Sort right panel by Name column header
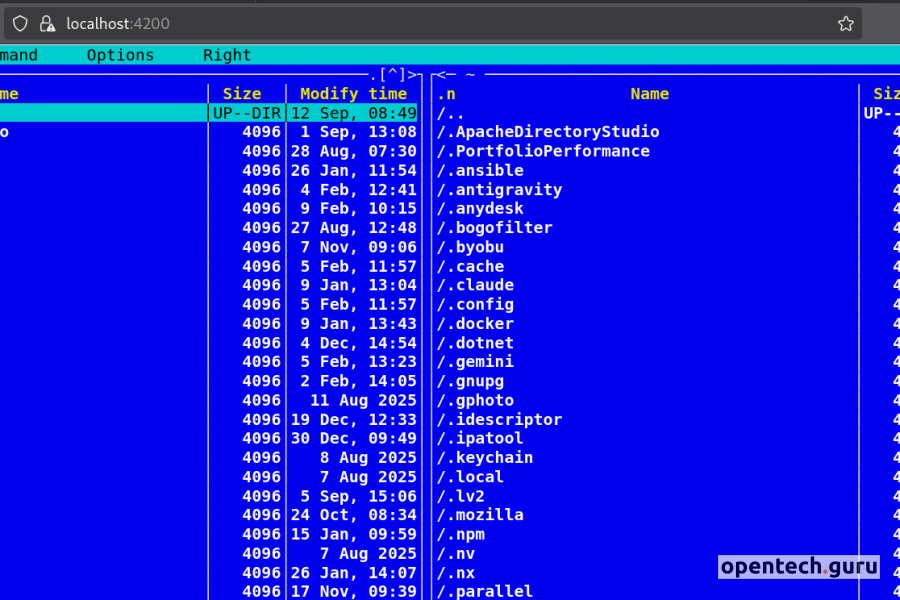Screen dimensions: 900x600 649,94
